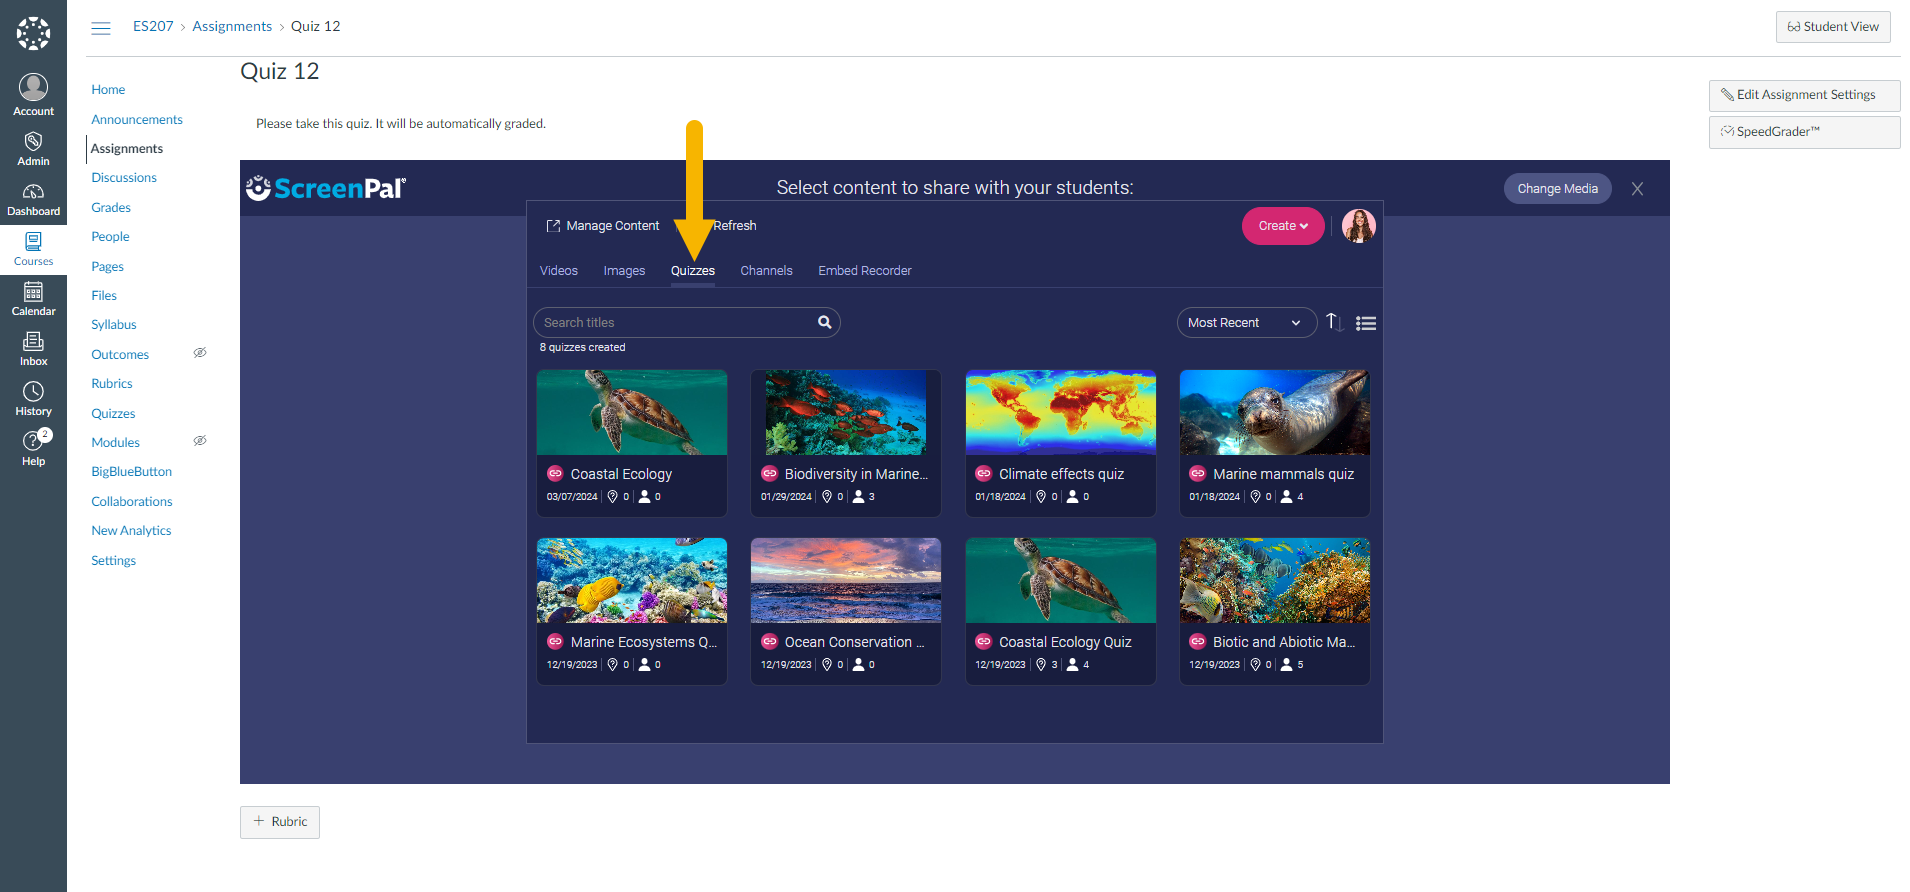Screen dimensions: 1910x892
Task: Open BigBlueButton in course navigation
Action: 131,472
